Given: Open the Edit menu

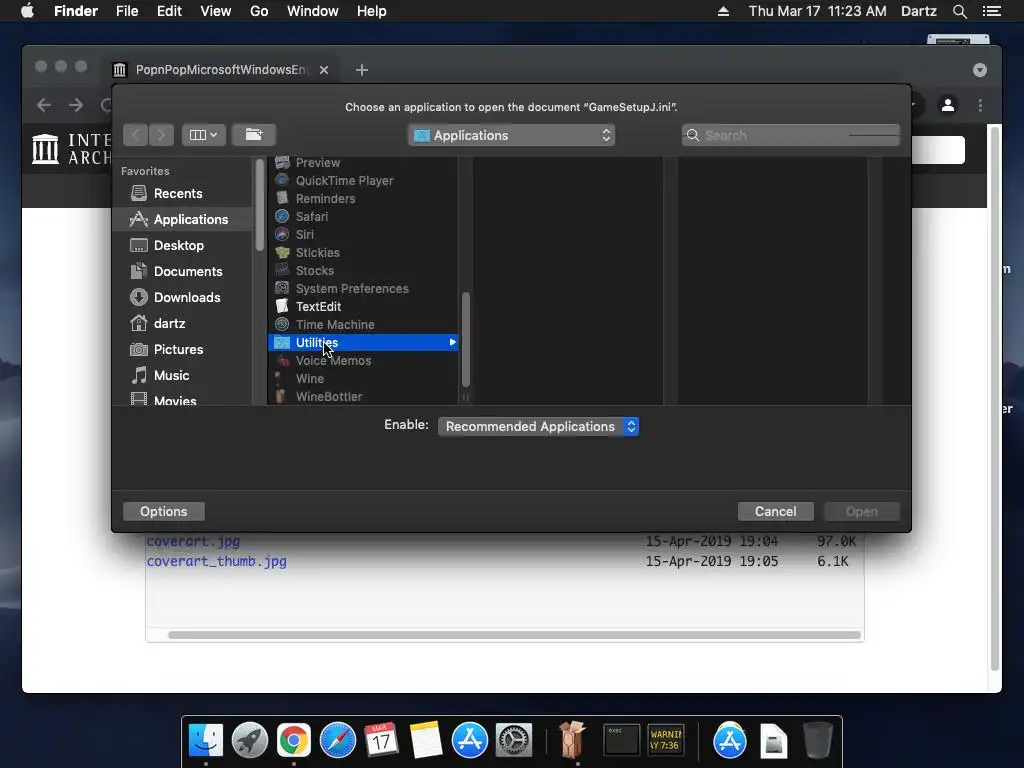Looking at the screenshot, I should pyautogui.click(x=169, y=11).
